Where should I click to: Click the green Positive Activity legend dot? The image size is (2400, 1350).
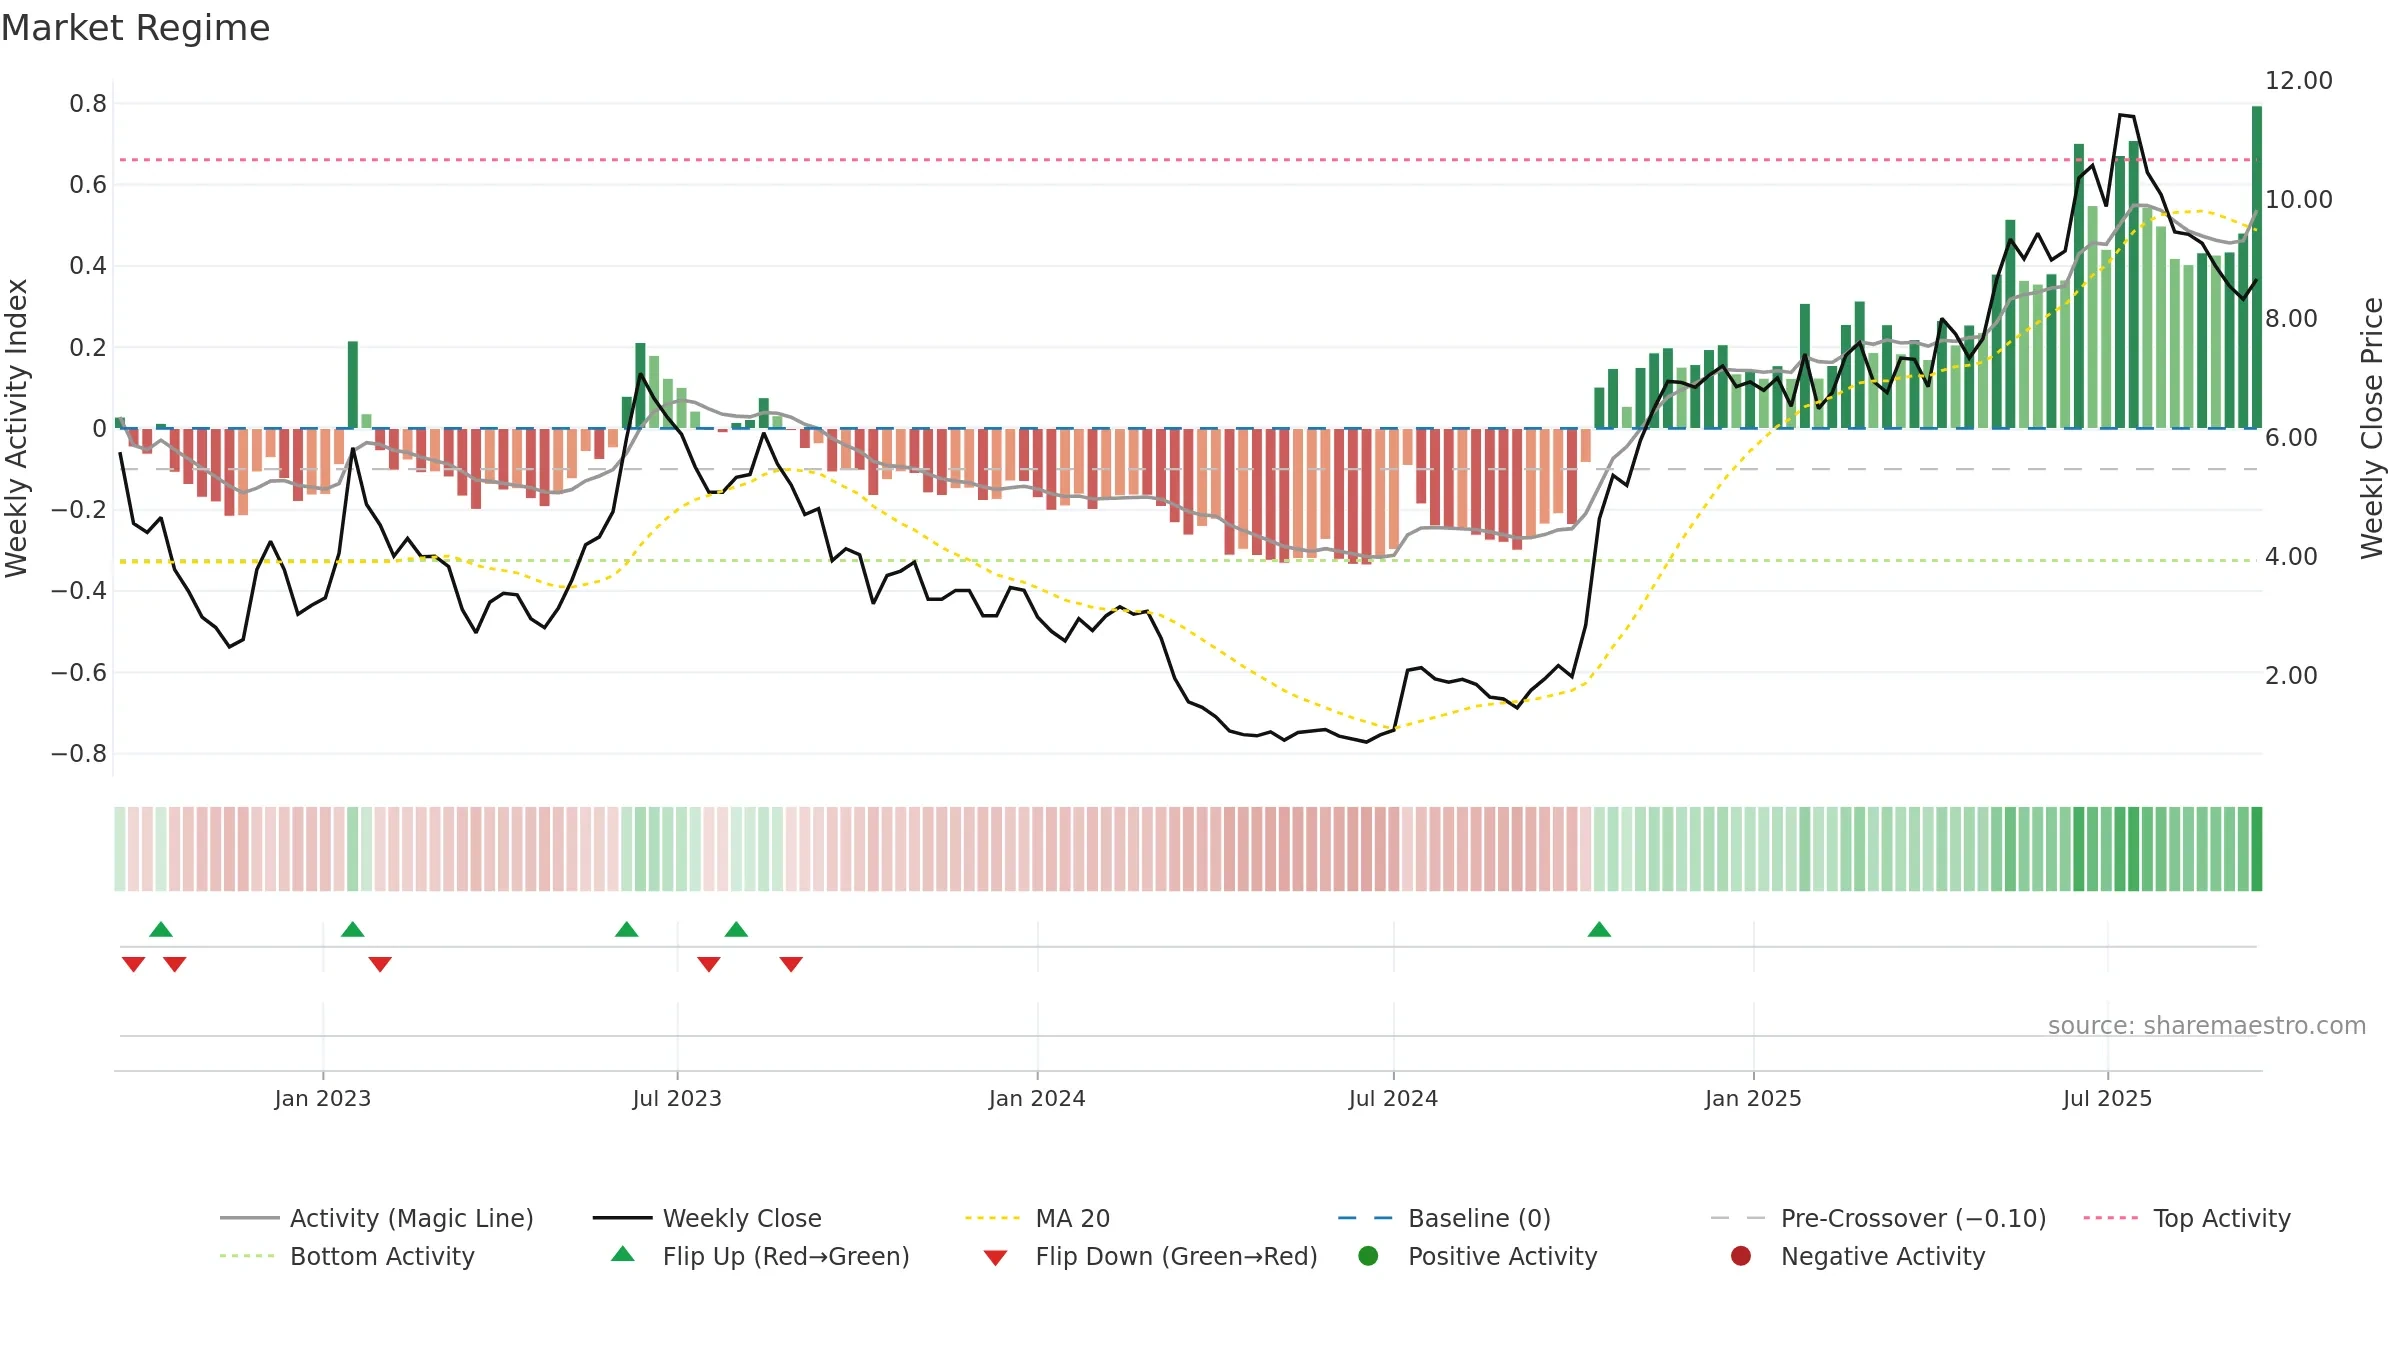[1369, 1256]
